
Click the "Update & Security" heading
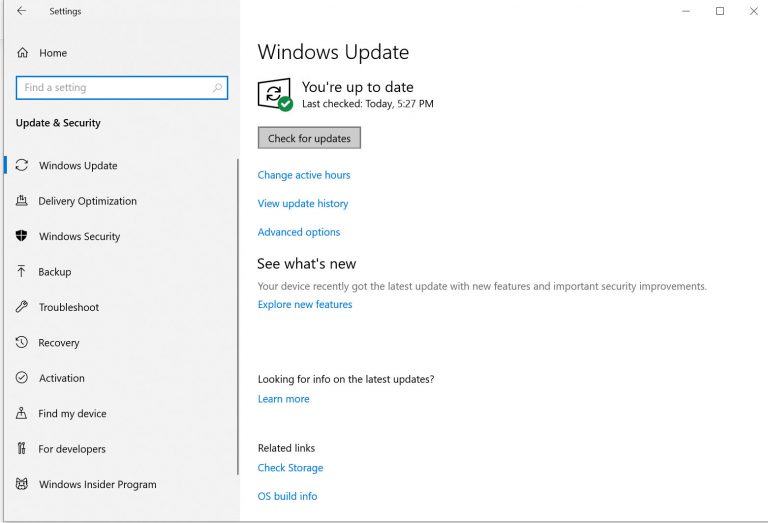pyautogui.click(x=58, y=123)
